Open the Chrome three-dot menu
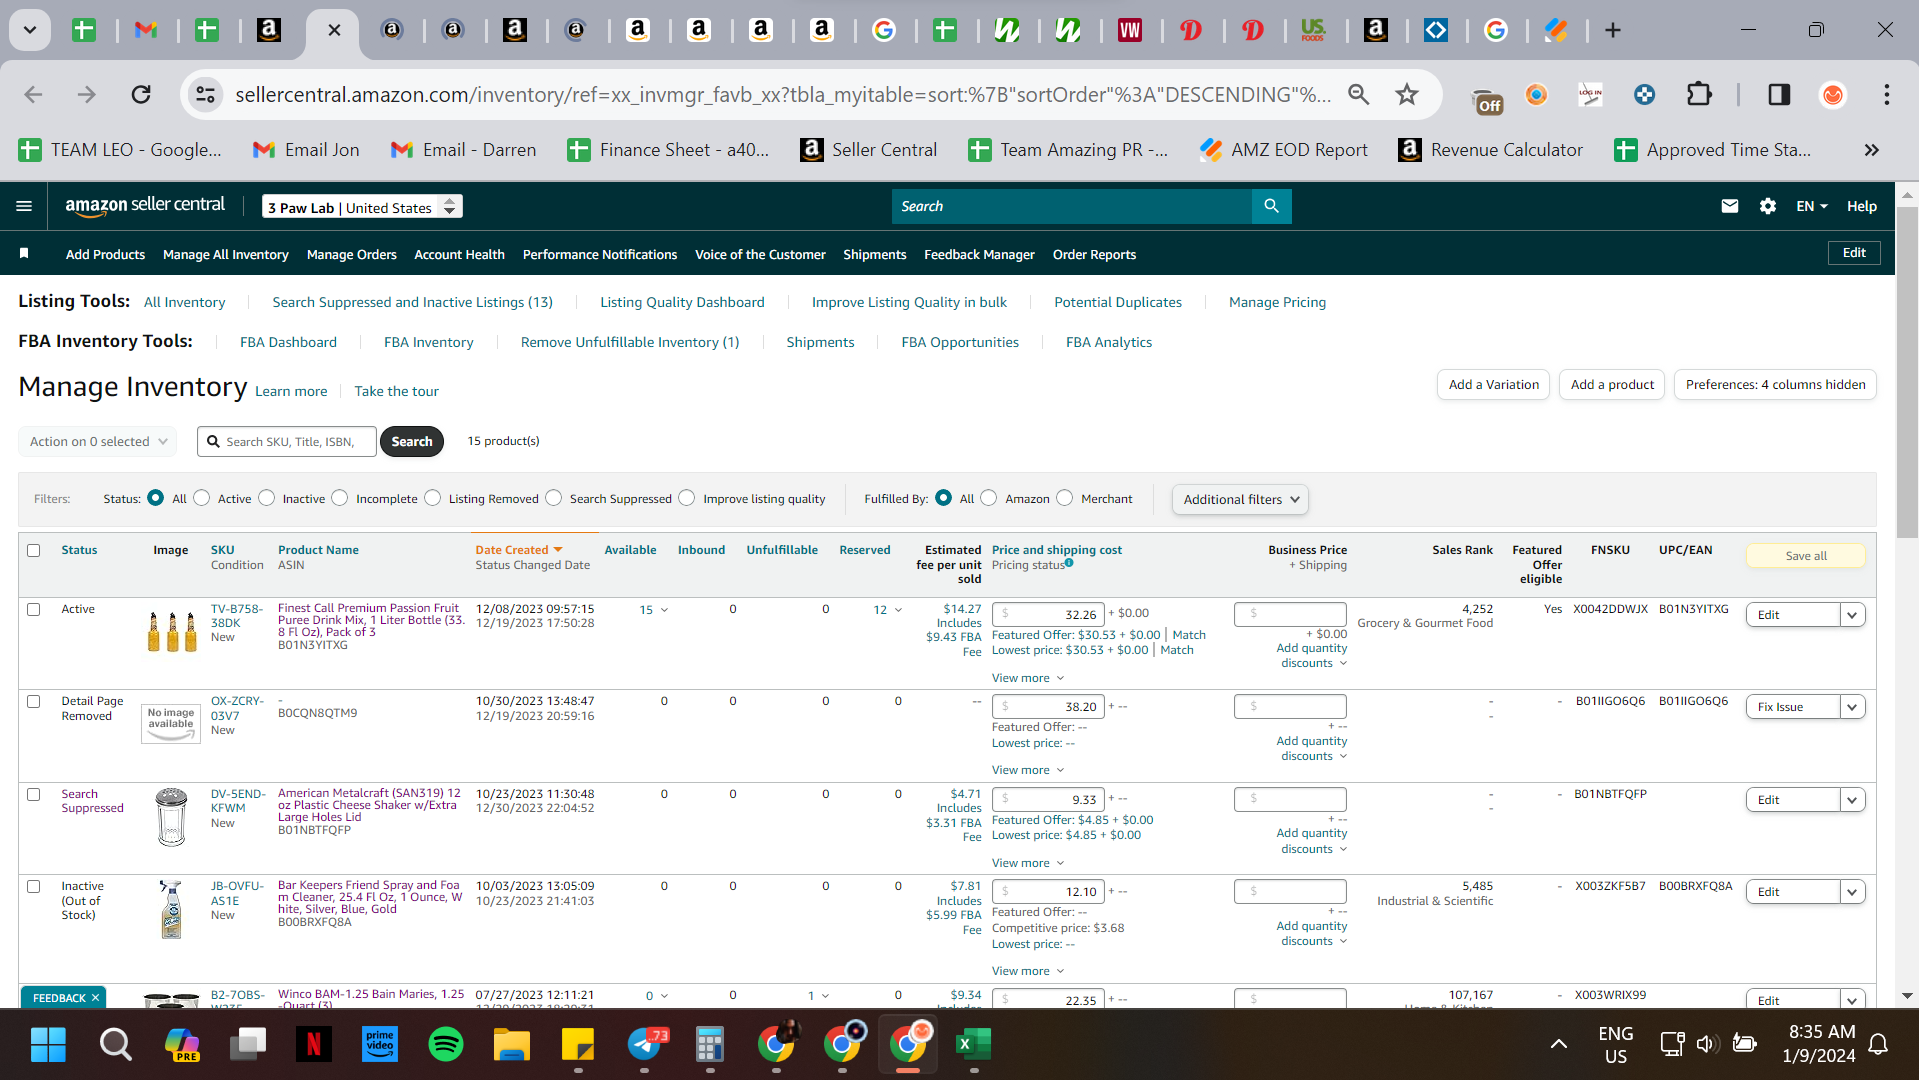Viewport: 1919px width, 1080px height. point(1886,94)
